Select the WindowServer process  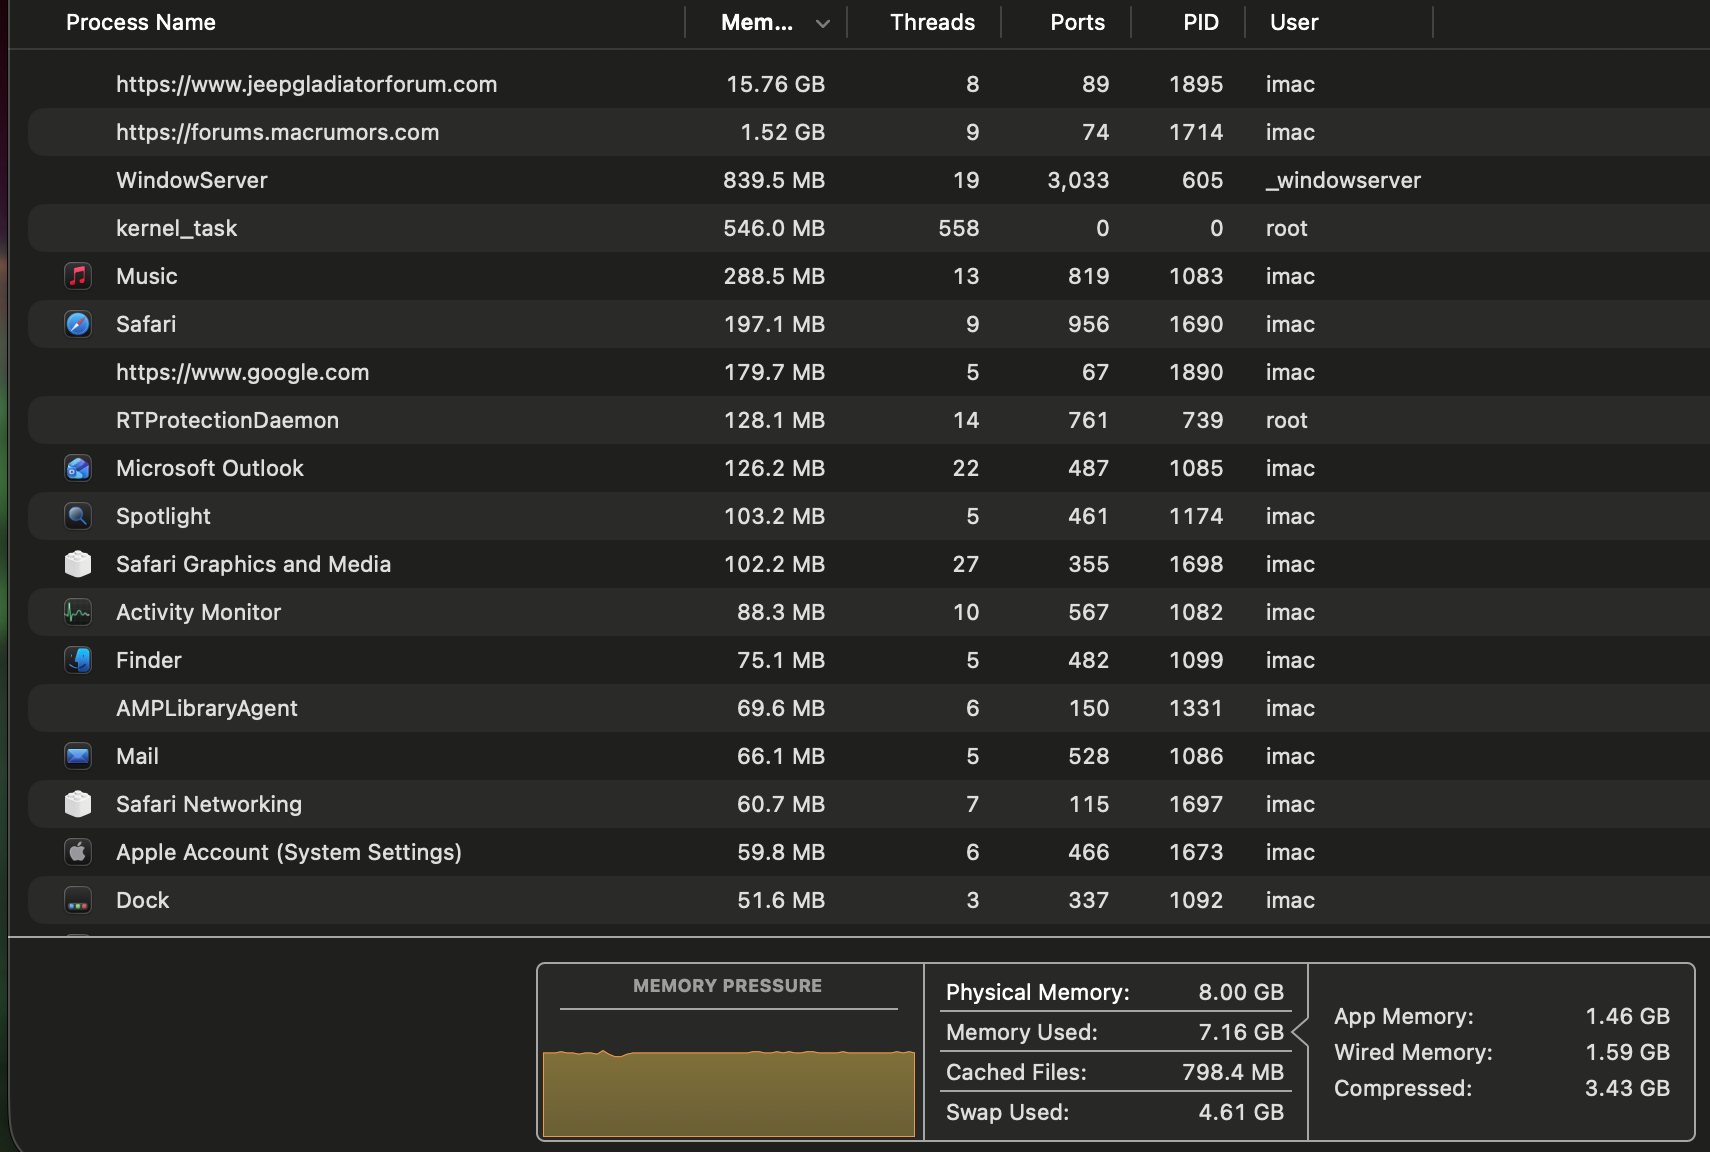(x=192, y=180)
